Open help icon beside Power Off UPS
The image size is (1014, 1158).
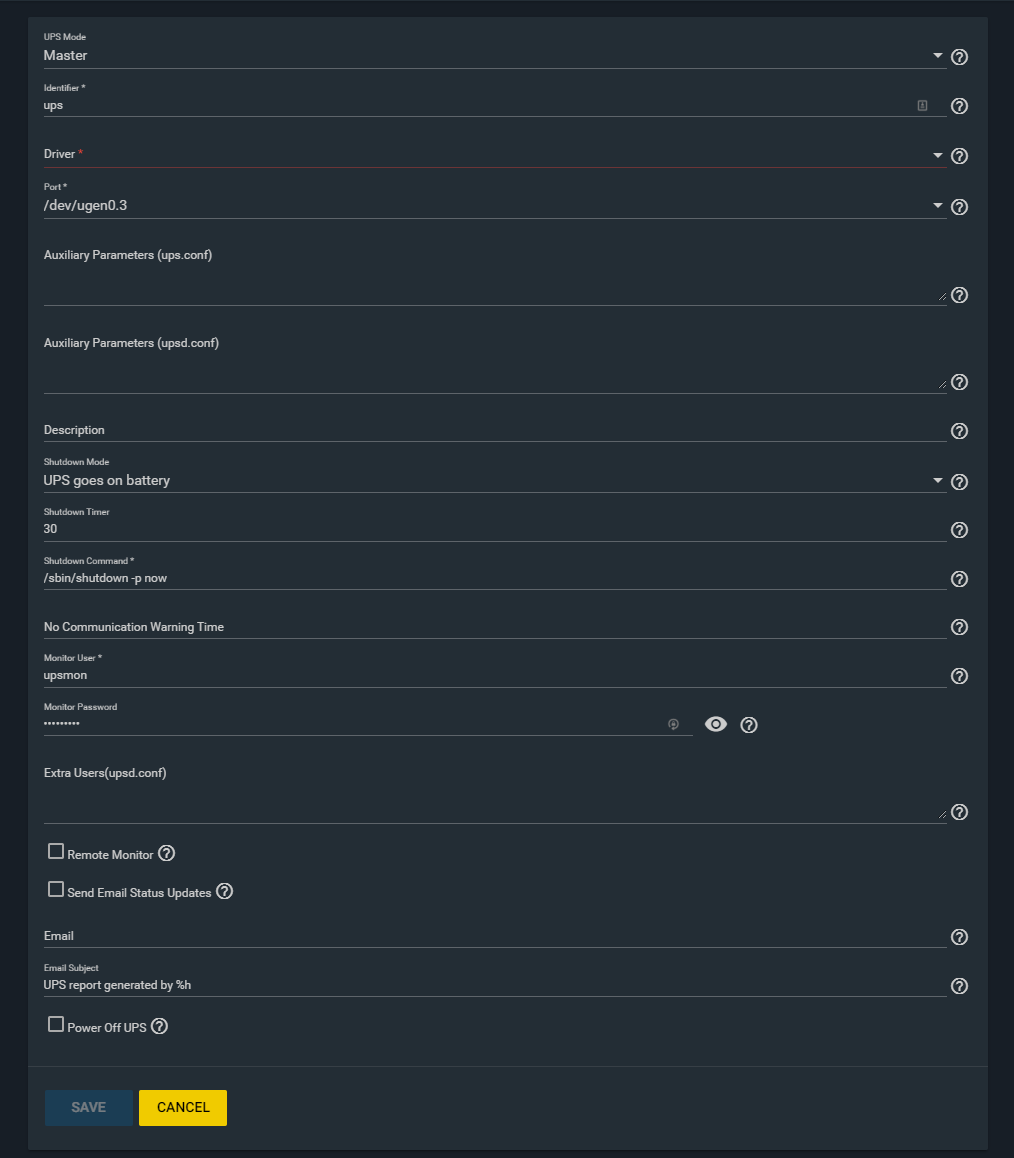(159, 1026)
